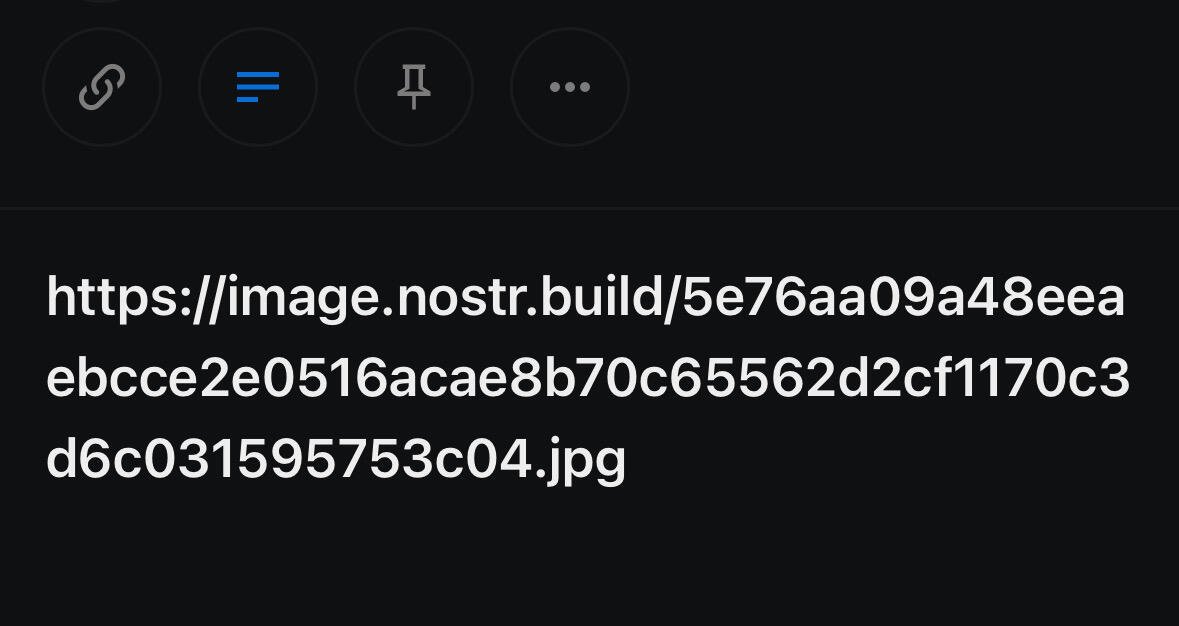Click the partially visible circle at top-left

tap(102, 2)
